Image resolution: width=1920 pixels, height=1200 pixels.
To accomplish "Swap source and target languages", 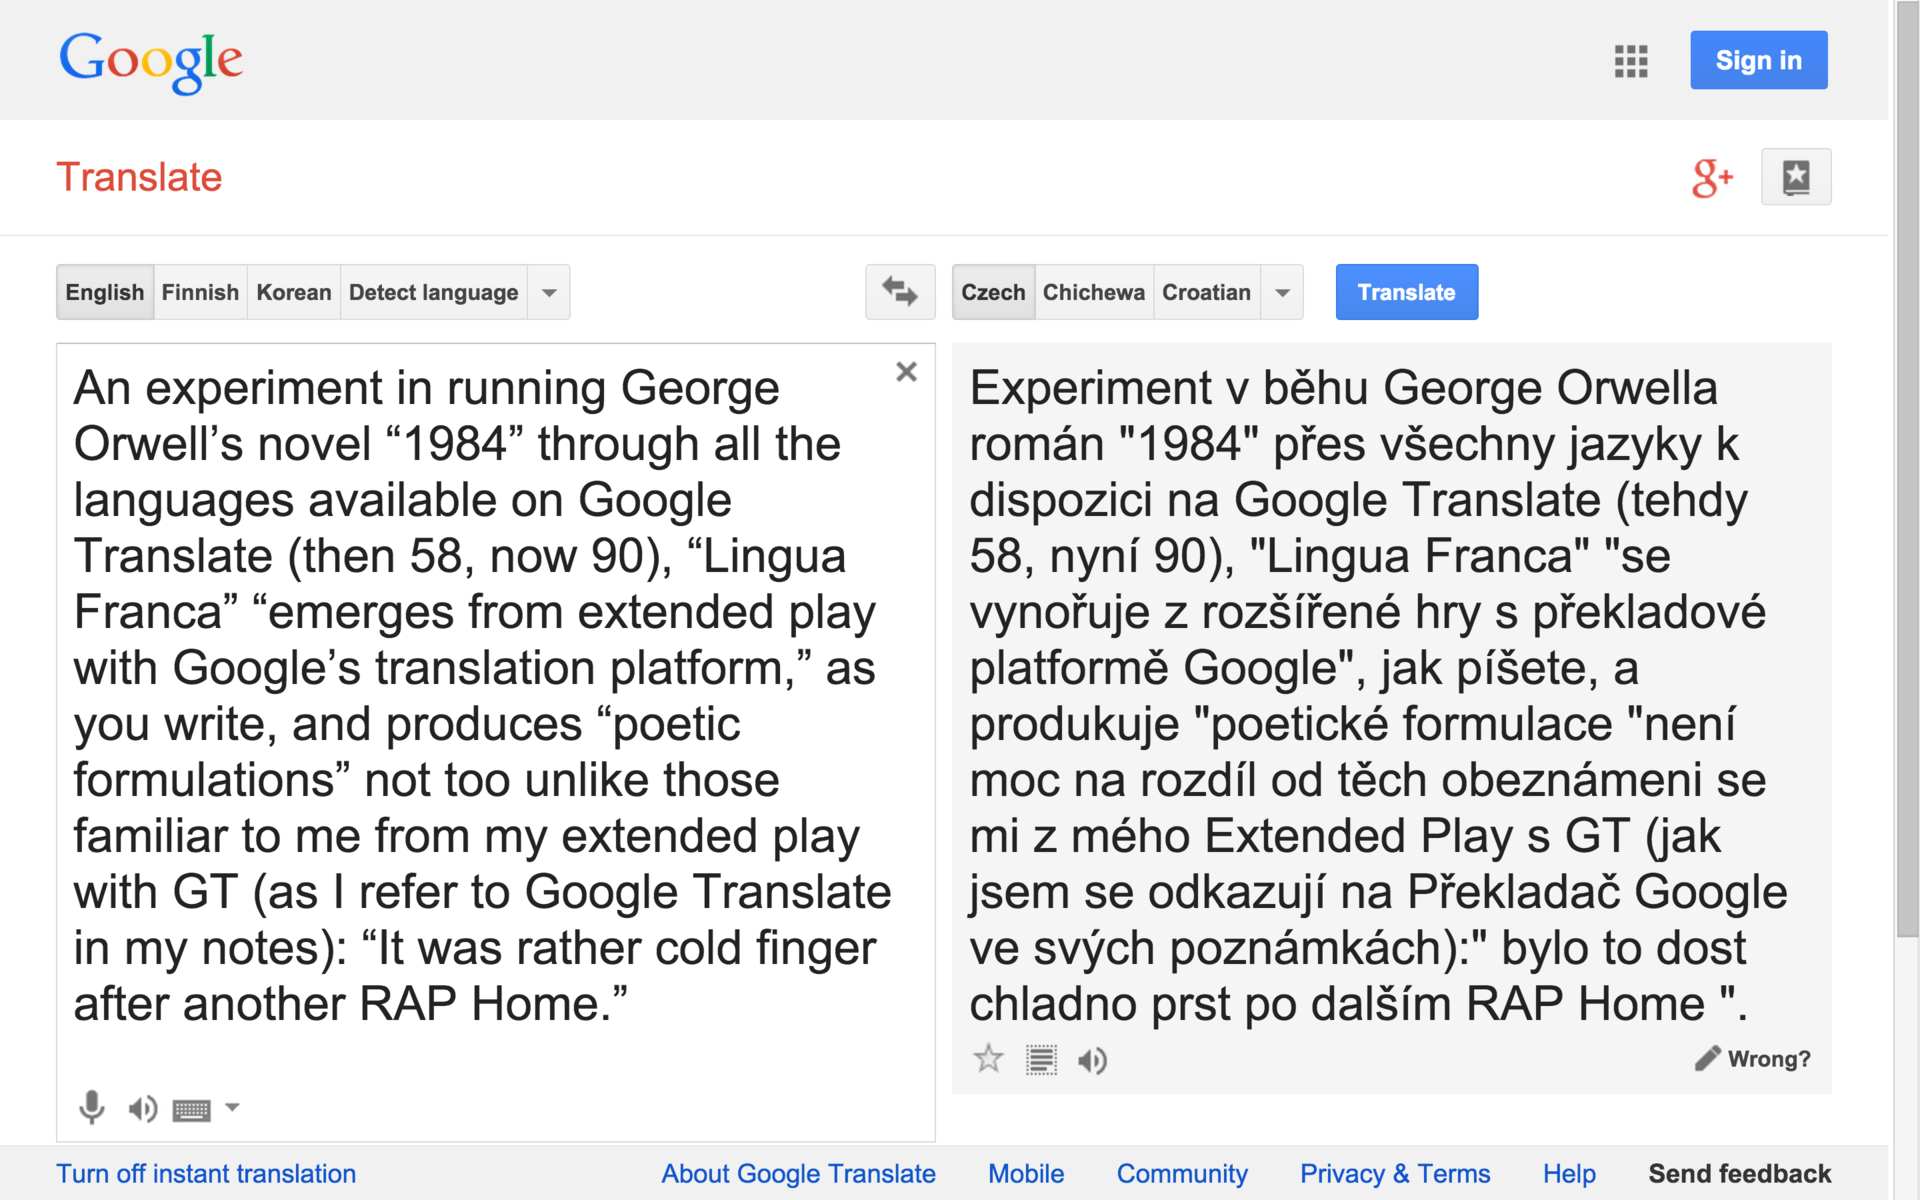I will [899, 292].
